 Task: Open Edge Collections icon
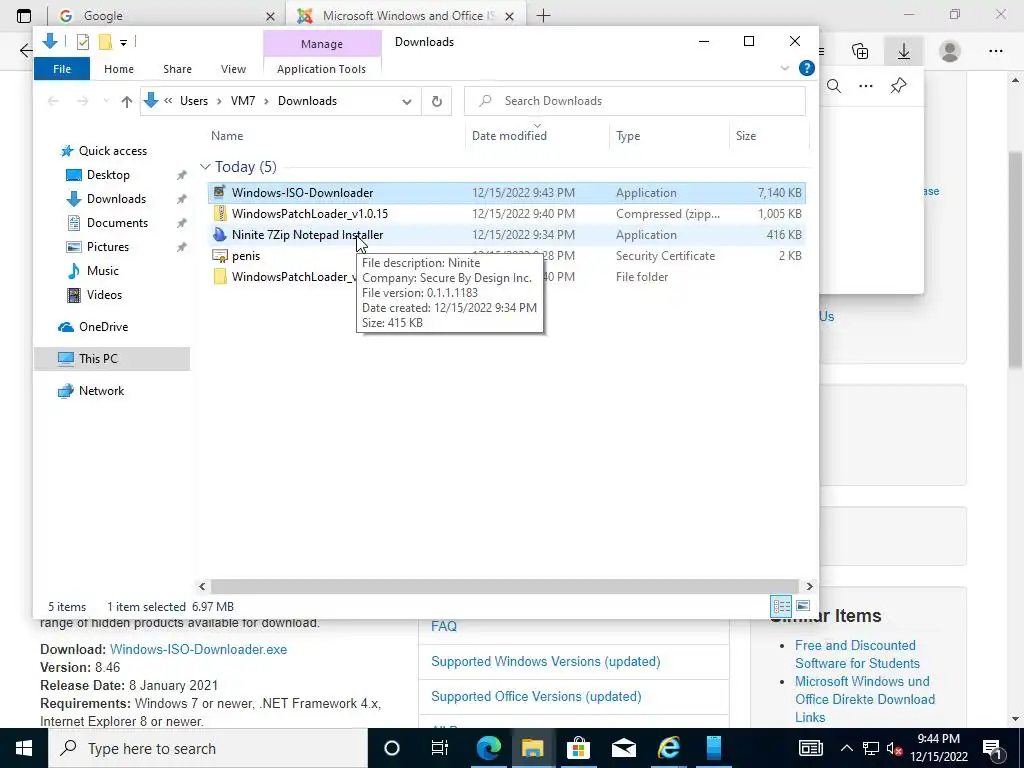(860, 51)
